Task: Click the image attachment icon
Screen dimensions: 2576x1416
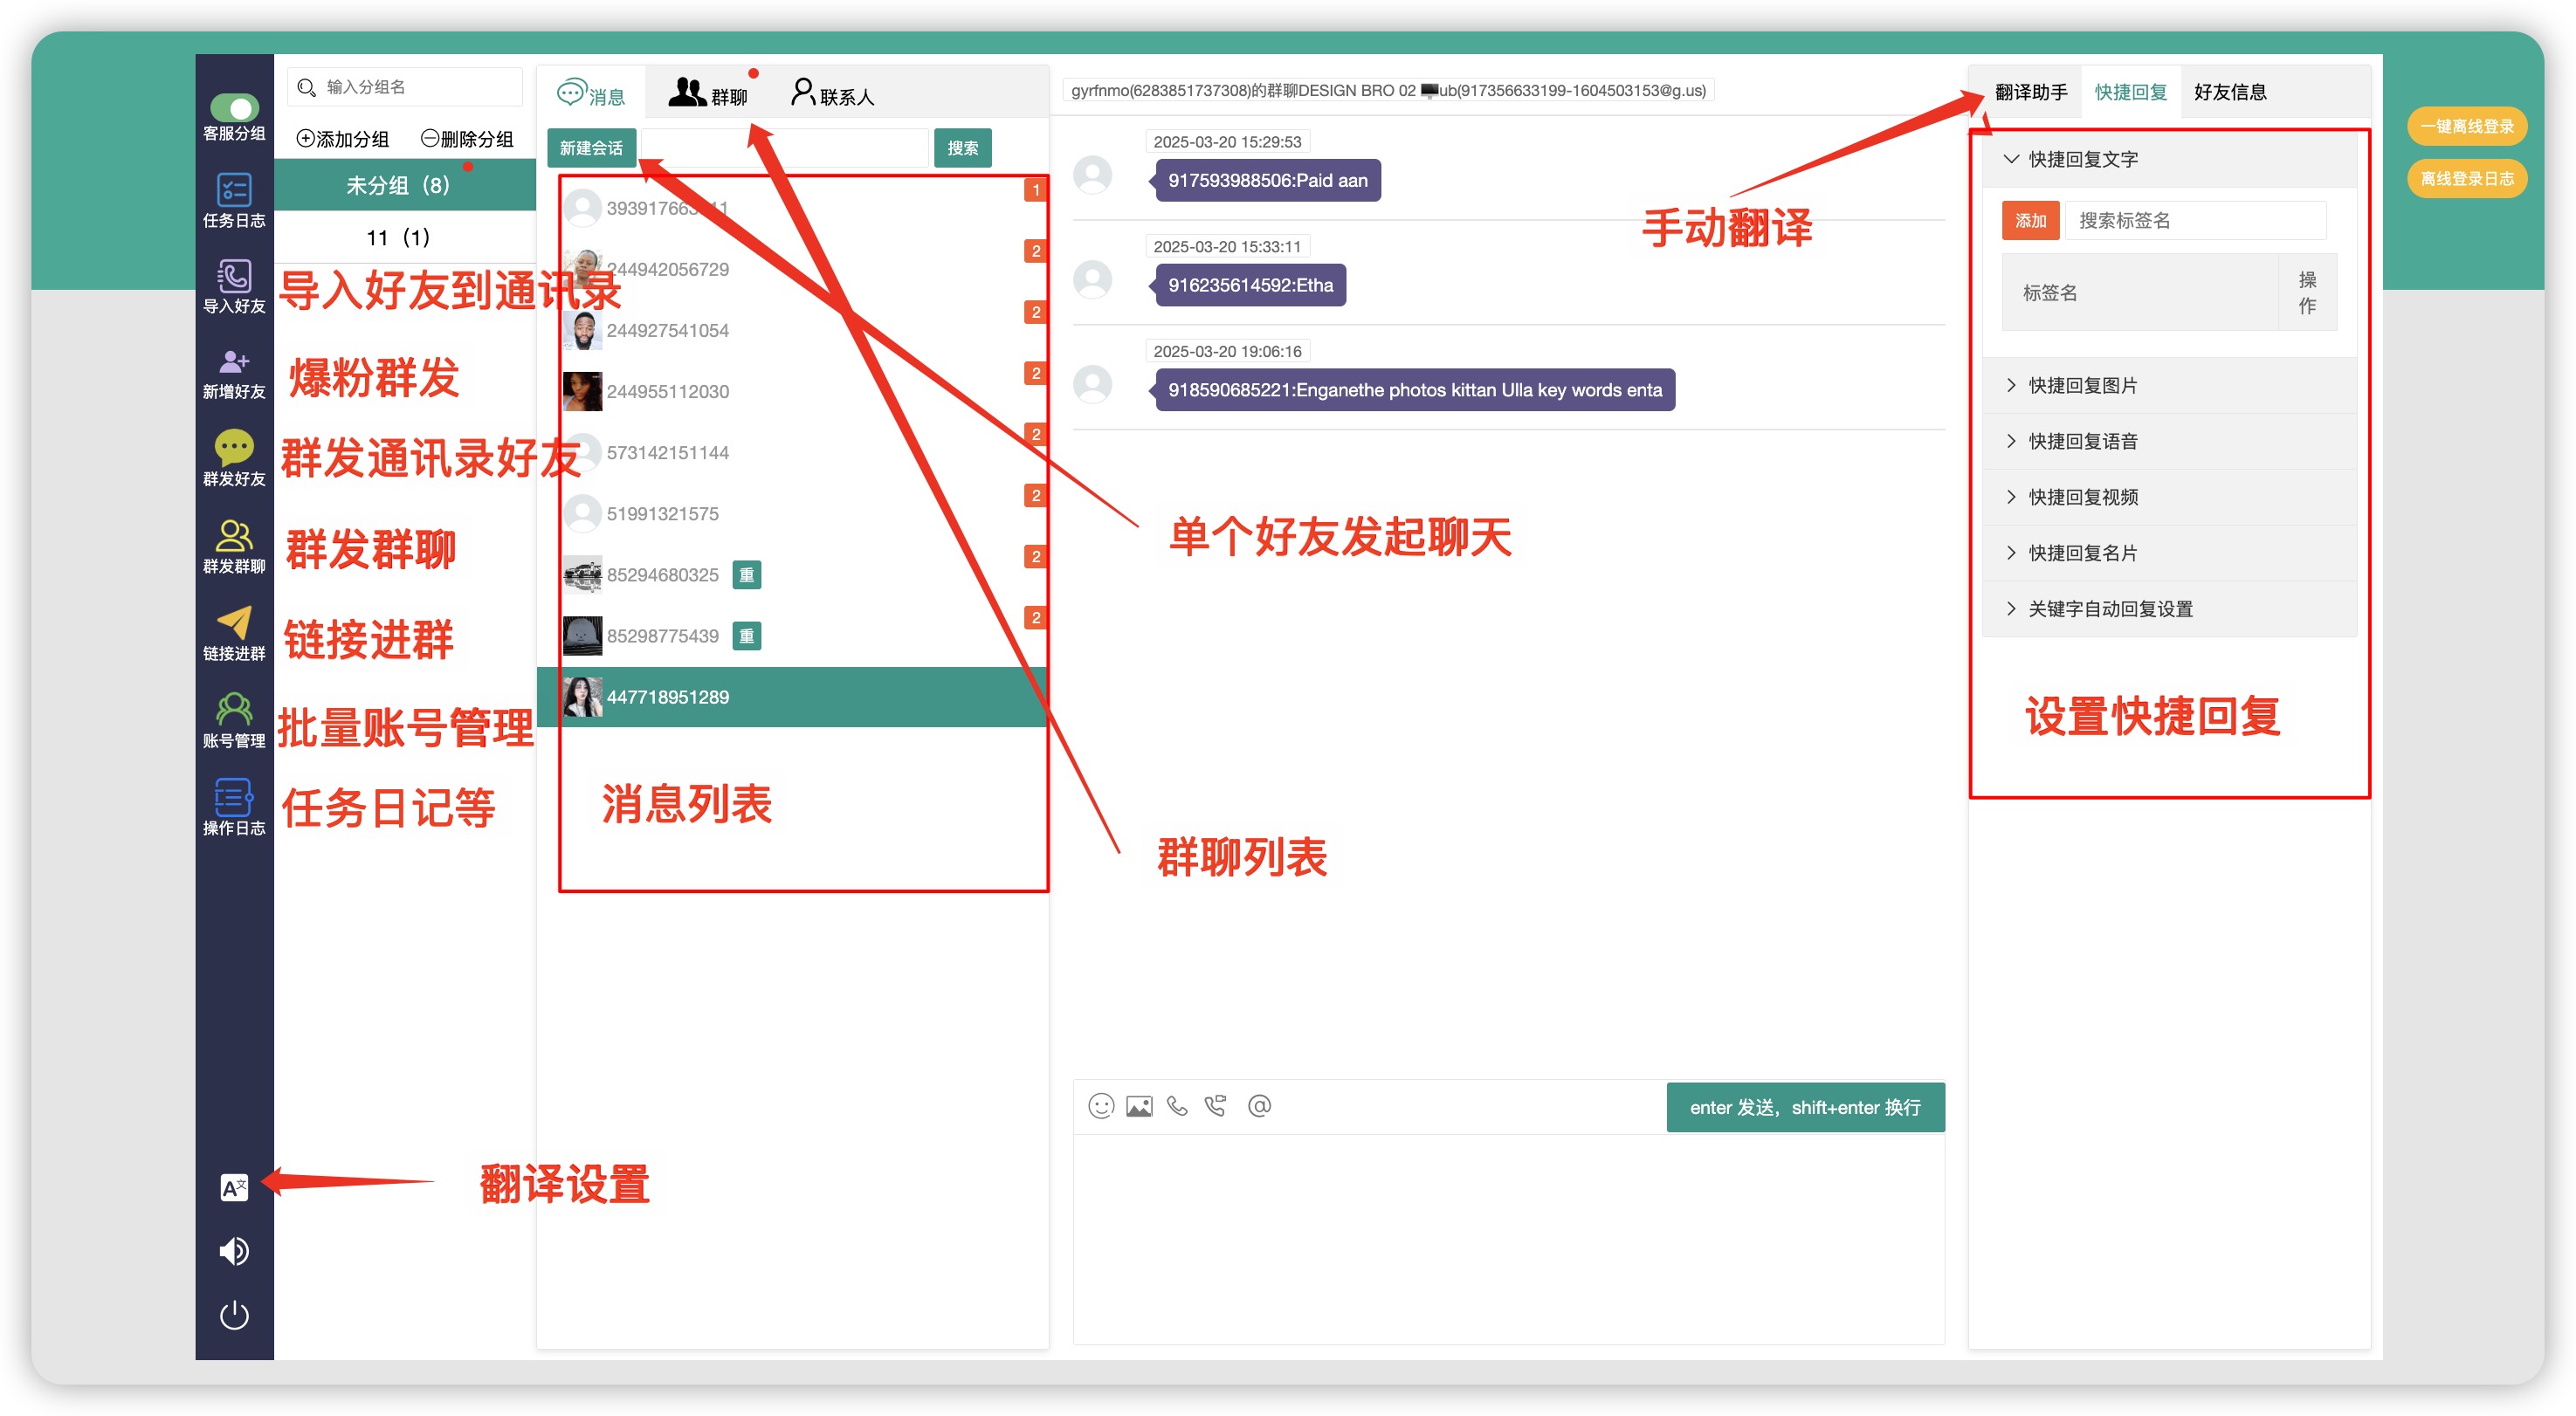Action: click(1139, 1106)
